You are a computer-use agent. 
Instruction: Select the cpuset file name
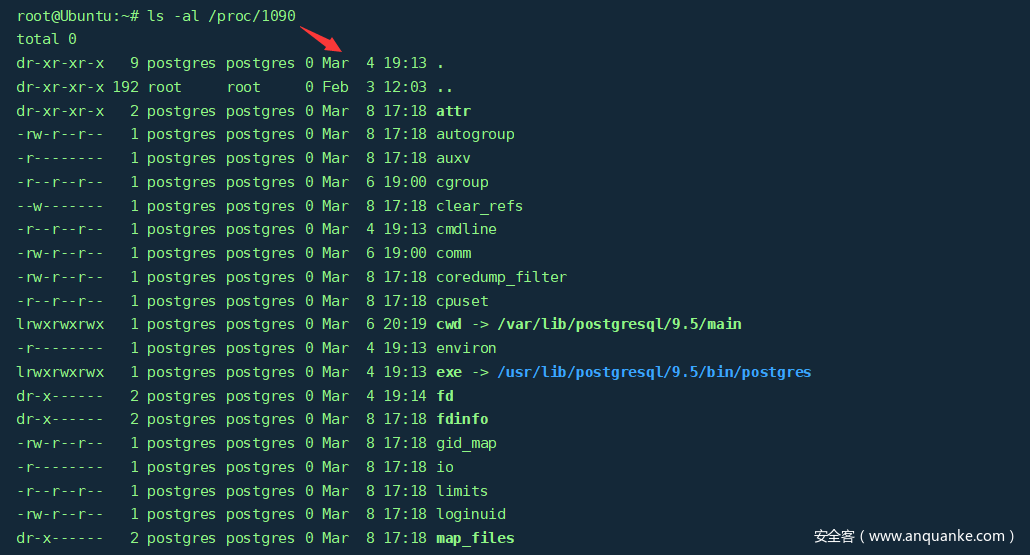(462, 301)
